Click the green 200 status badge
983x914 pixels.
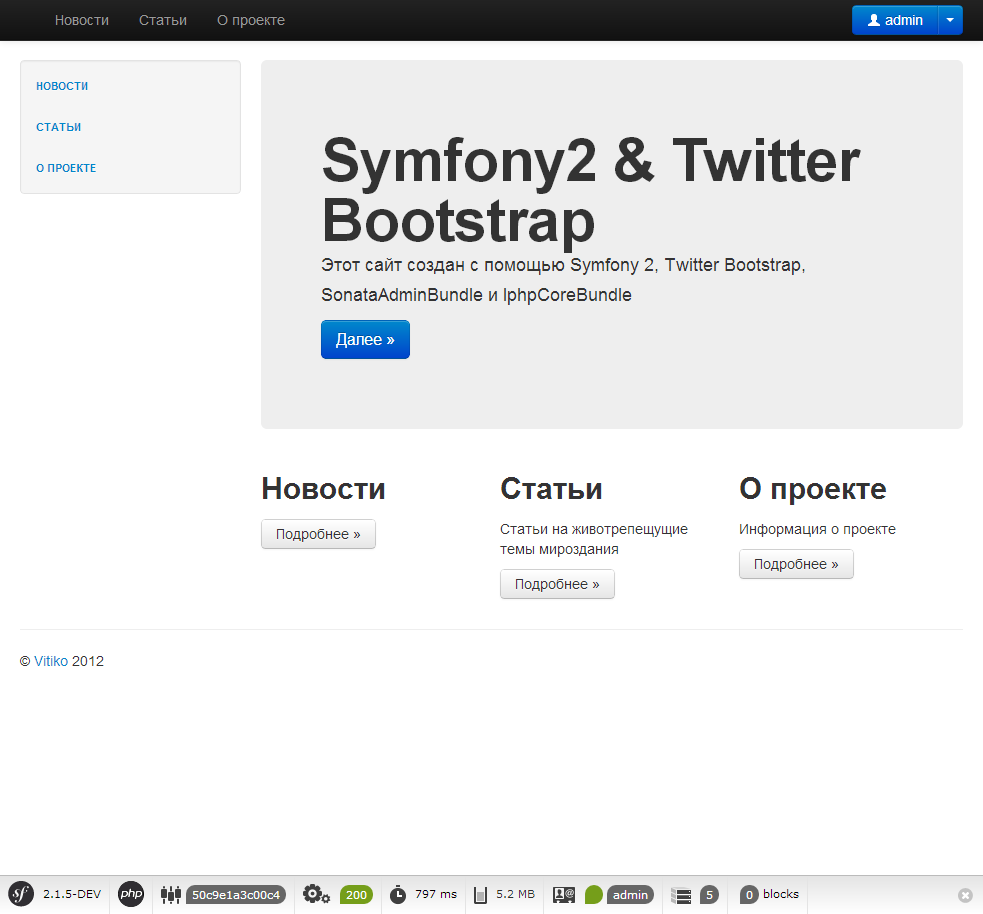point(356,895)
